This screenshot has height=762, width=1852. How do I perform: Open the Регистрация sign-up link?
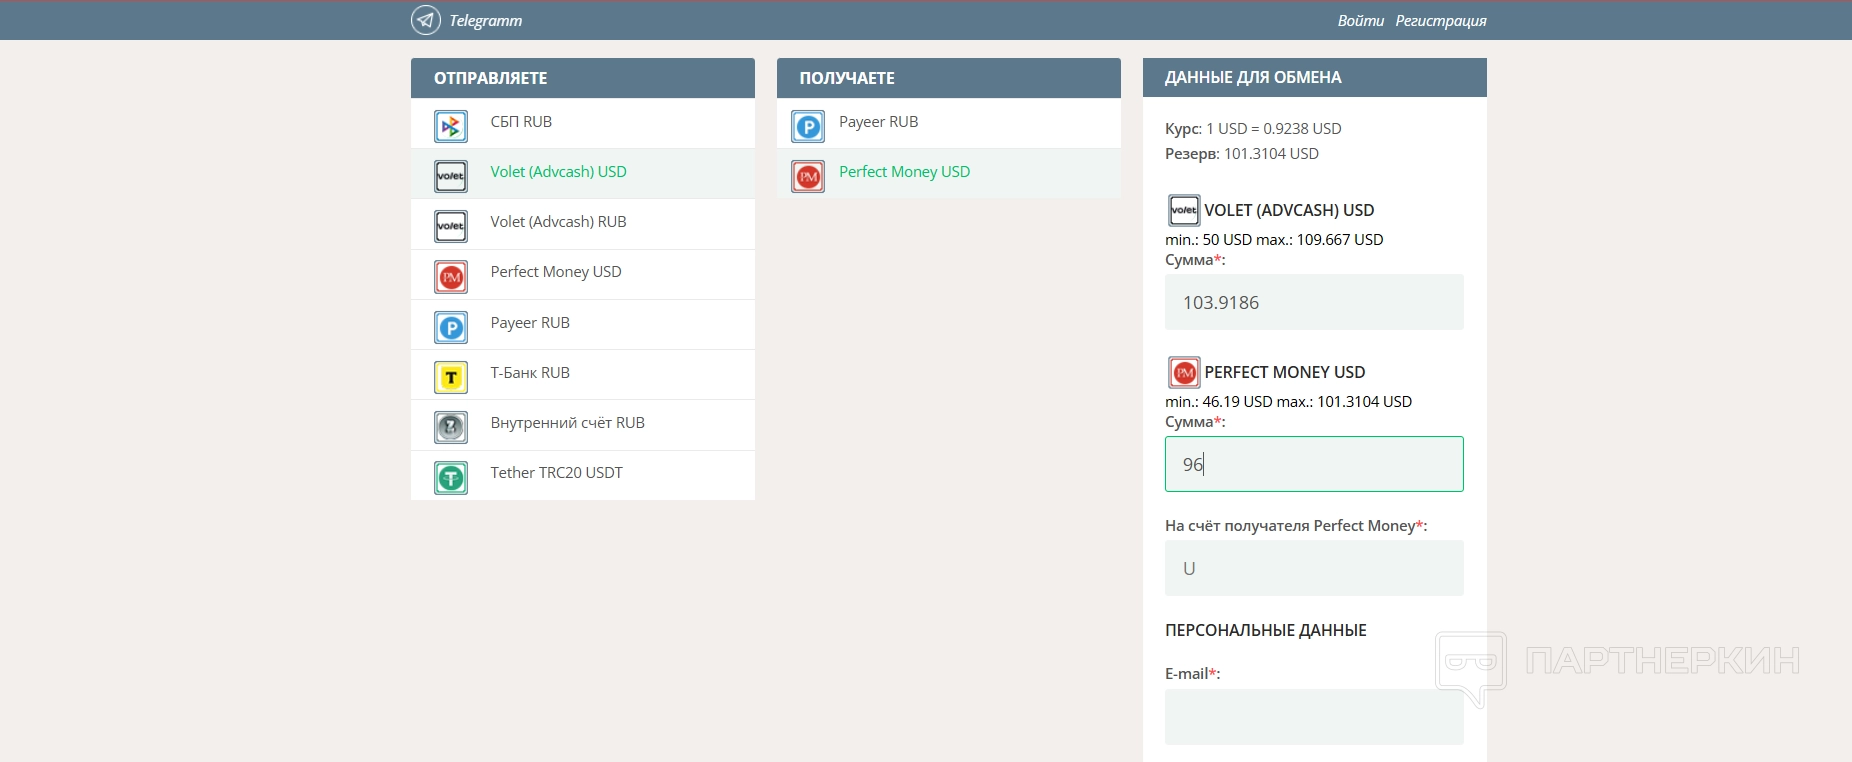[1440, 21]
